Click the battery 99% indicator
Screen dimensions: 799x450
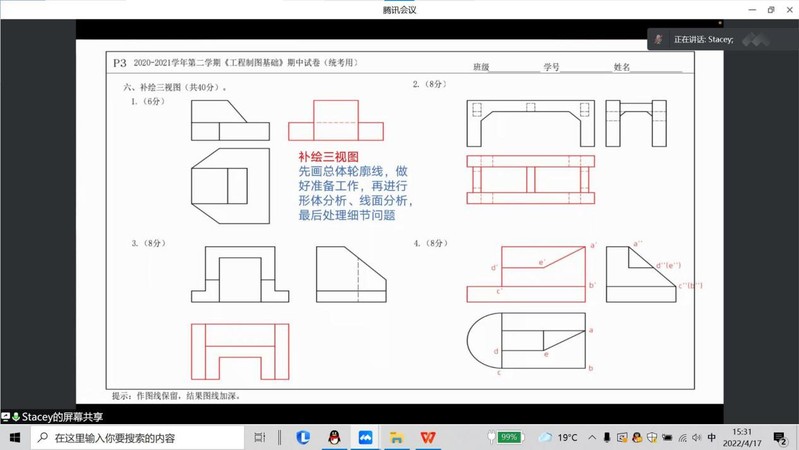tap(506, 438)
